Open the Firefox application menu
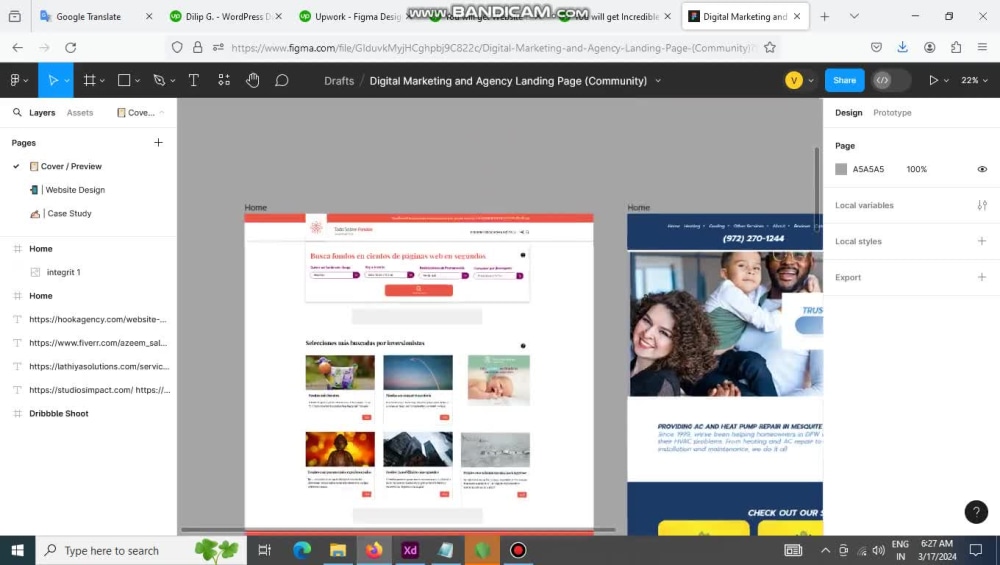Viewport: 1000px width, 565px height. (982, 47)
